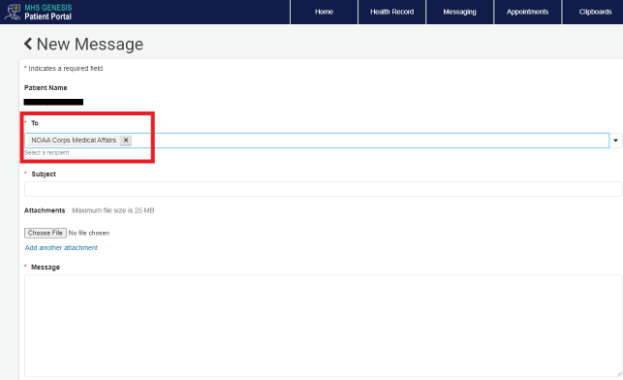Open the Home tab

pos(324,12)
